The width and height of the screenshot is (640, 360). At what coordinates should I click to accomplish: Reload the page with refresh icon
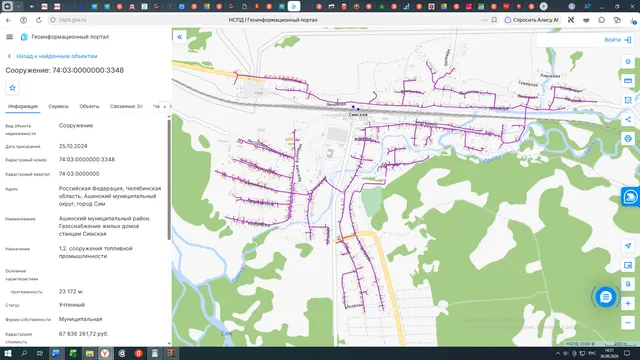pos(39,20)
